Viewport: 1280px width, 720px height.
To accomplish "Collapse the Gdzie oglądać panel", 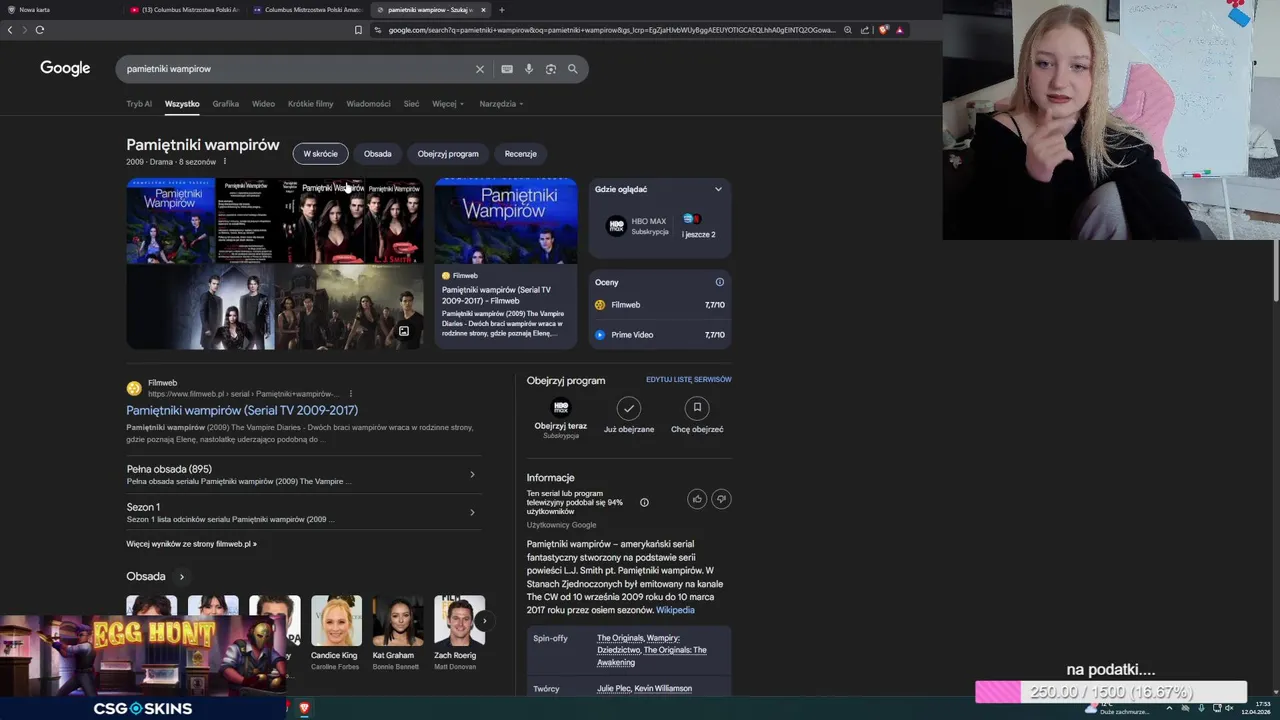I will (718, 189).
